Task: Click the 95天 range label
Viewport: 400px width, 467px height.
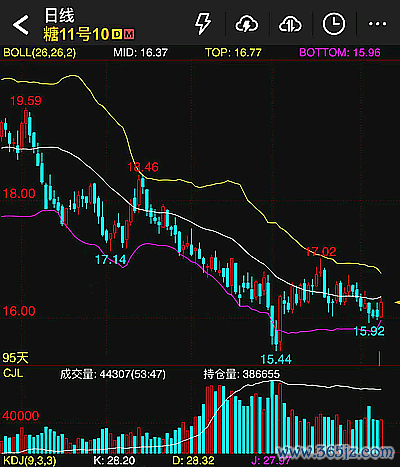Action: 15,358
